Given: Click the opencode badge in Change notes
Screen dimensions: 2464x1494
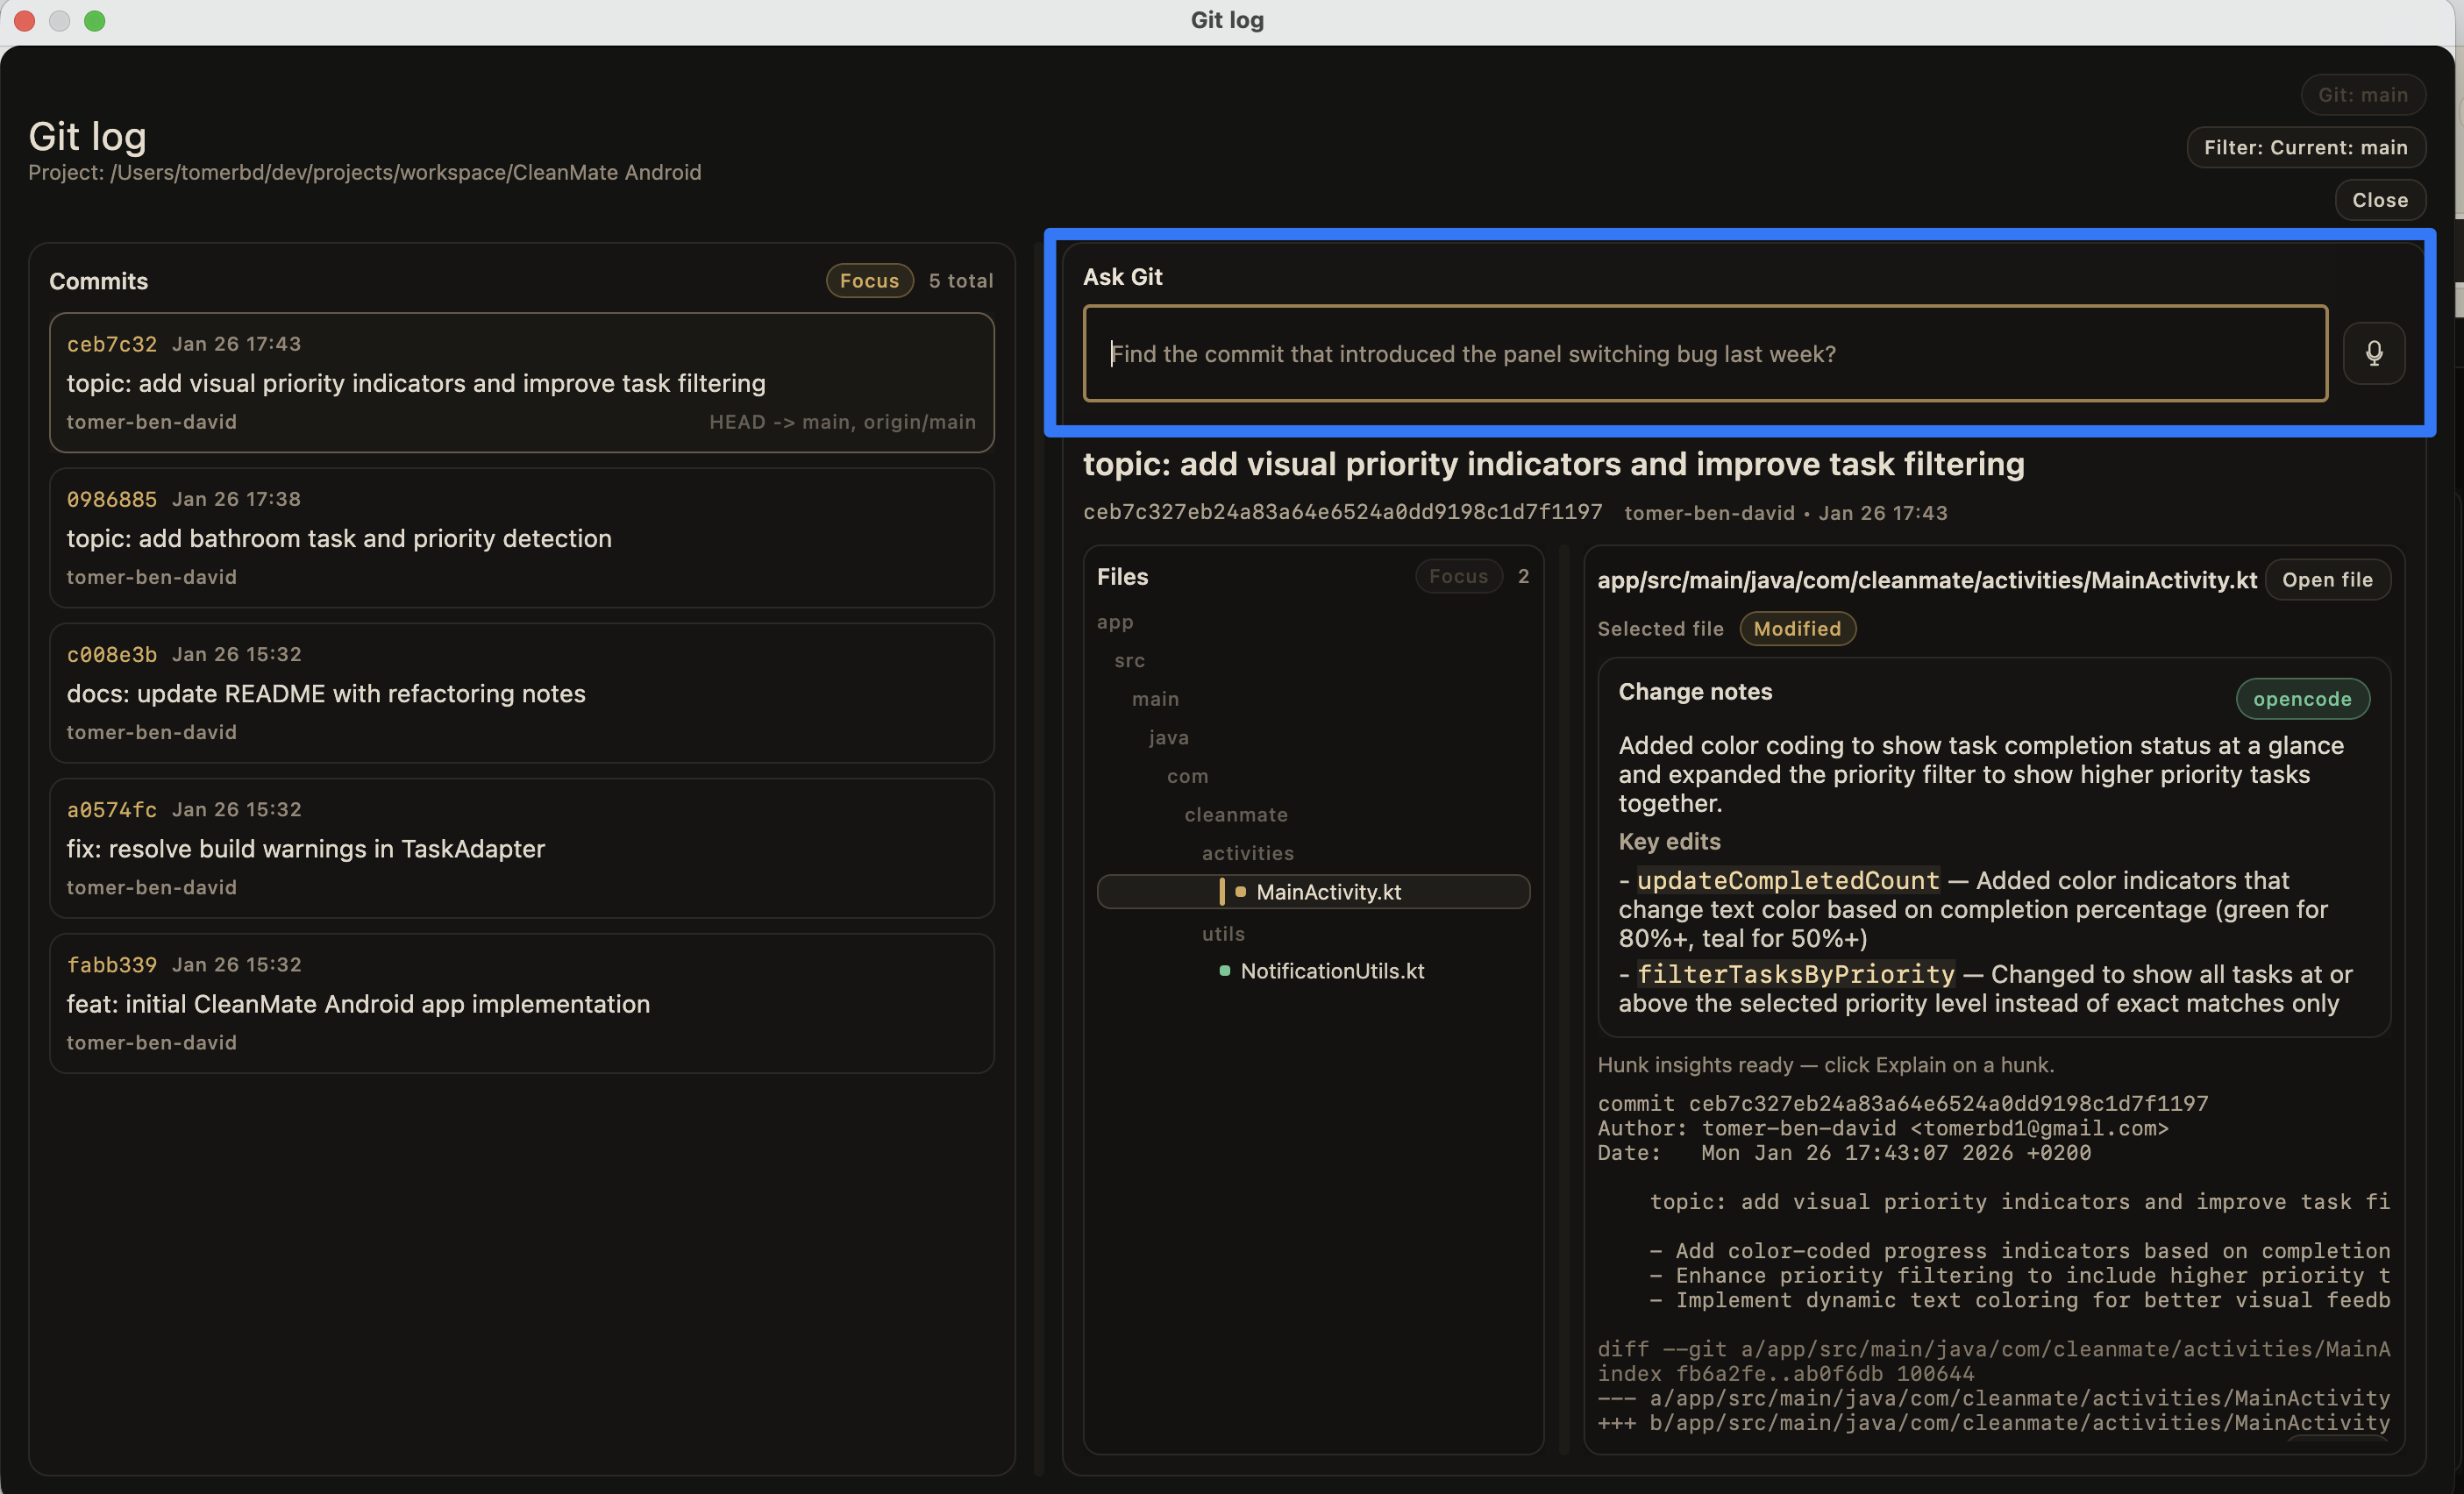Looking at the screenshot, I should [x=2302, y=698].
